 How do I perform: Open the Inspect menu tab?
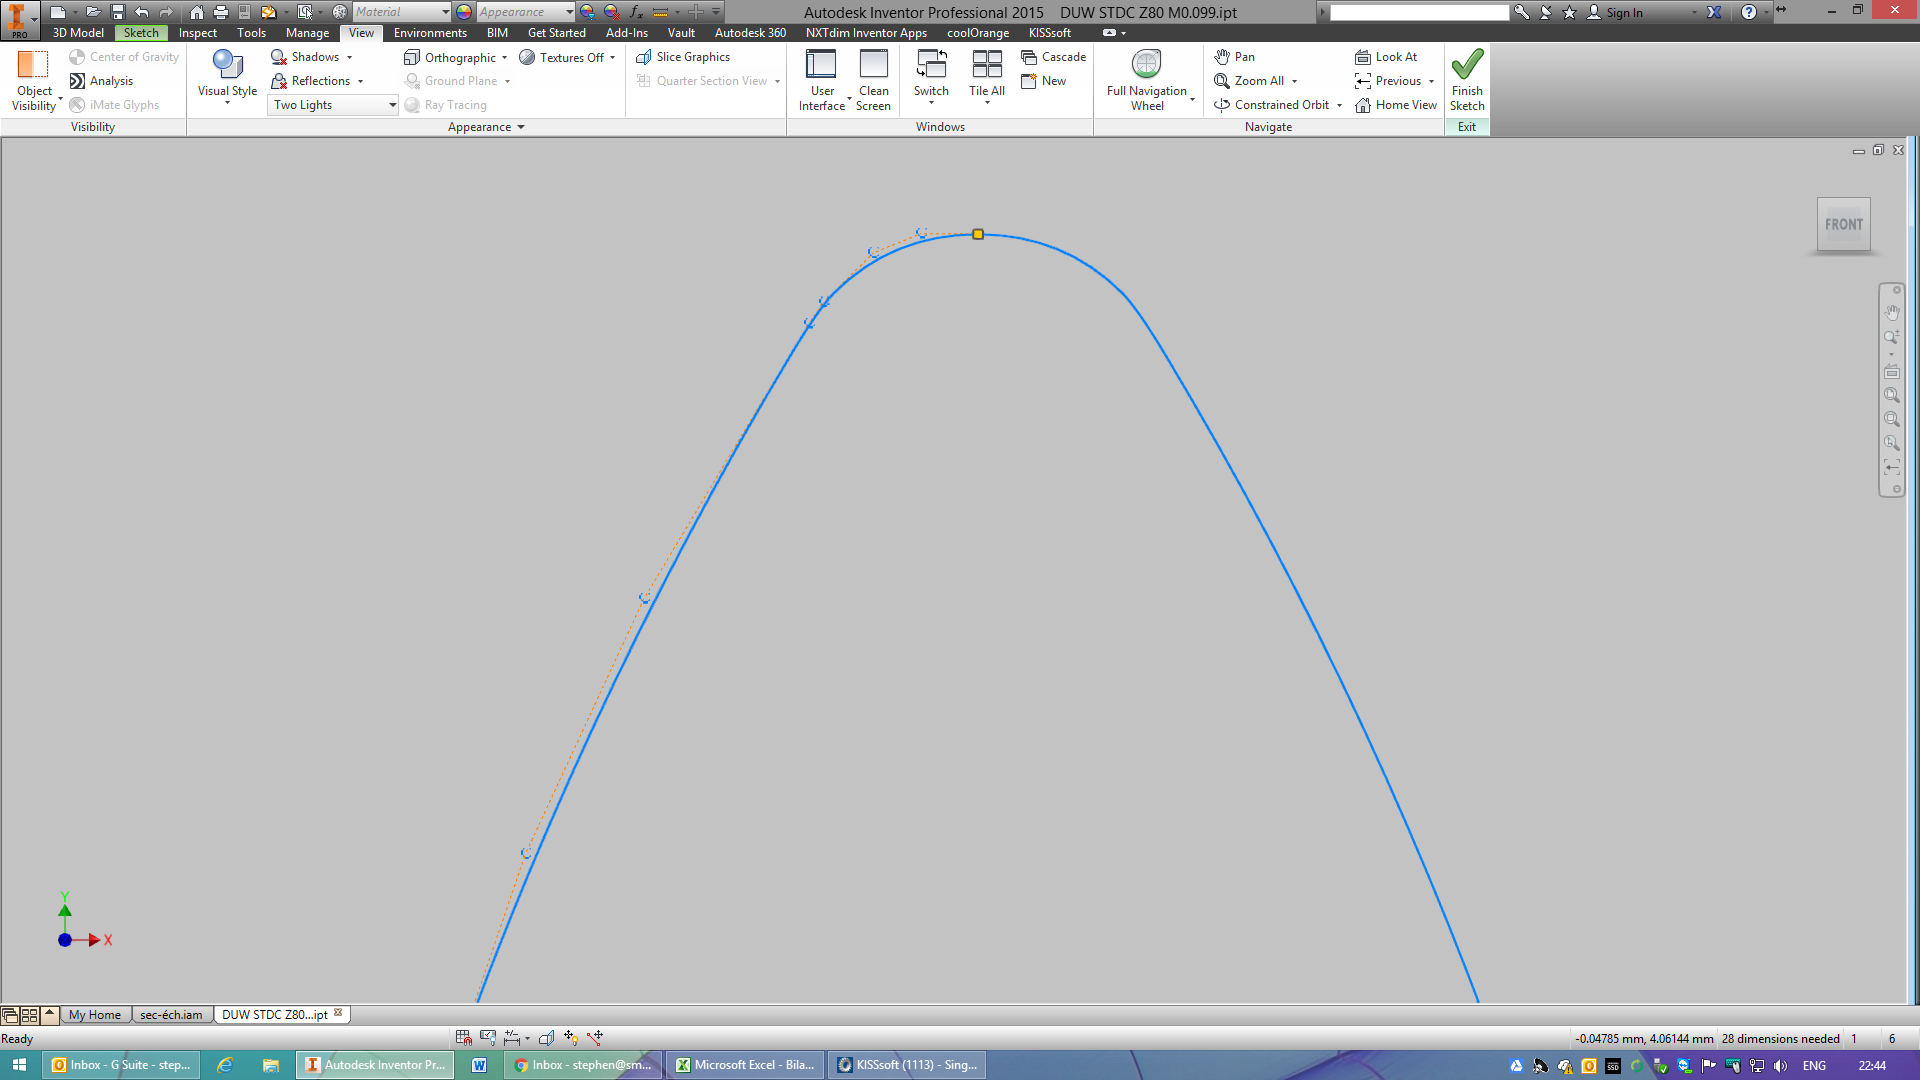(197, 32)
